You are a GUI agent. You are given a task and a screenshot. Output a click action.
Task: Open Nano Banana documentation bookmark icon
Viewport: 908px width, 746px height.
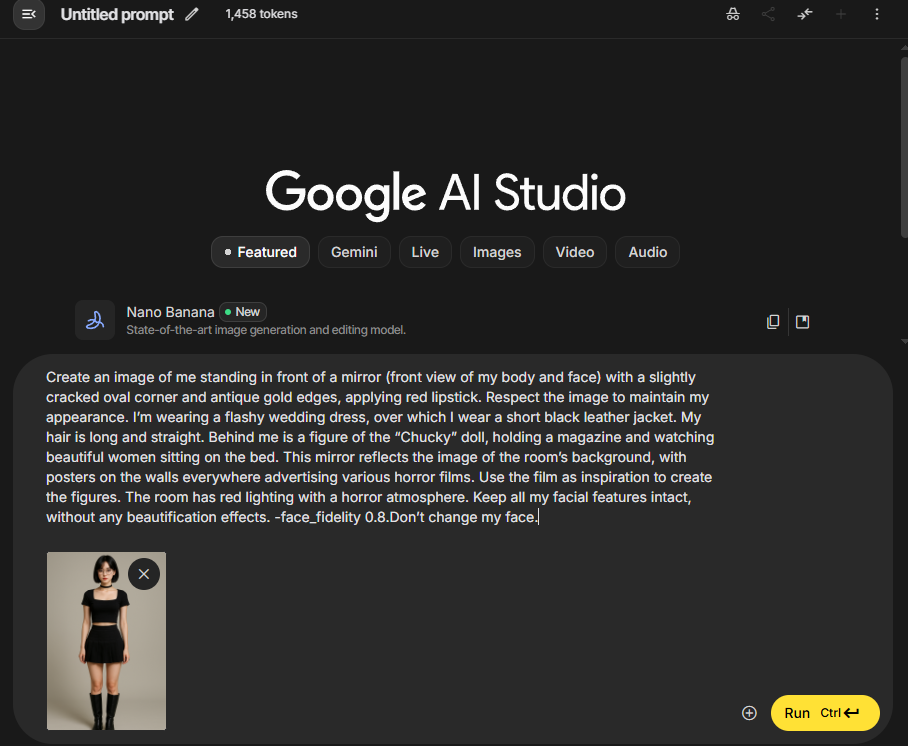tap(802, 321)
